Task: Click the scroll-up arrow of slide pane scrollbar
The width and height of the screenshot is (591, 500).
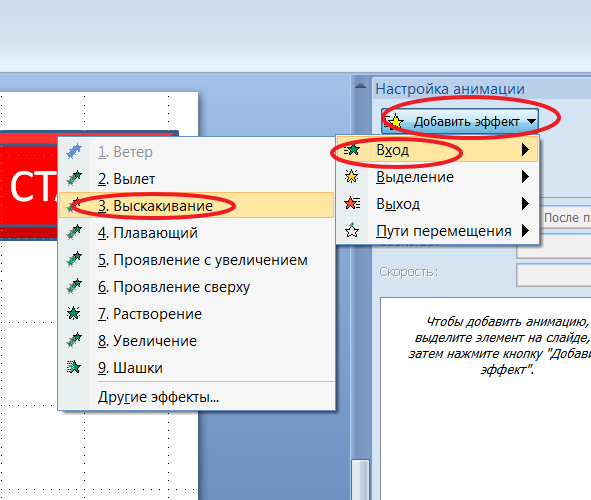Action: tap(360, 86)
